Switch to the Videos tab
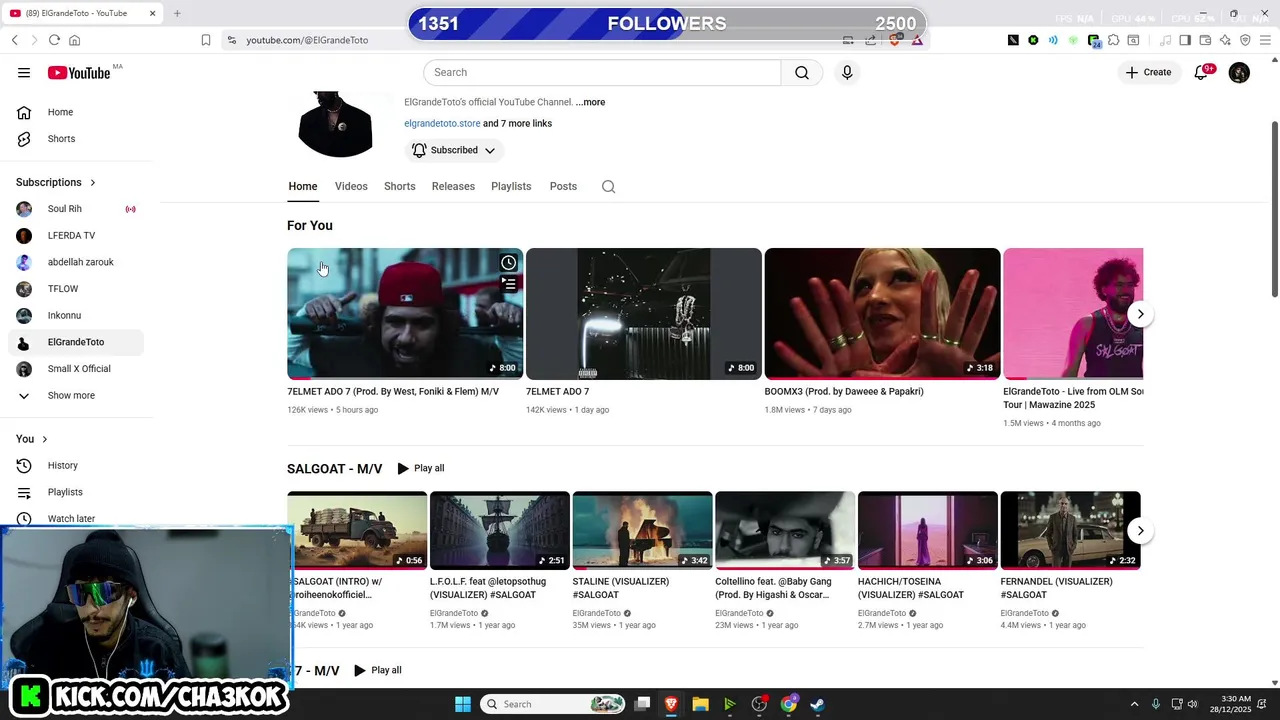Viewport: 1280px width, 720px height. [x=351, y=186]
